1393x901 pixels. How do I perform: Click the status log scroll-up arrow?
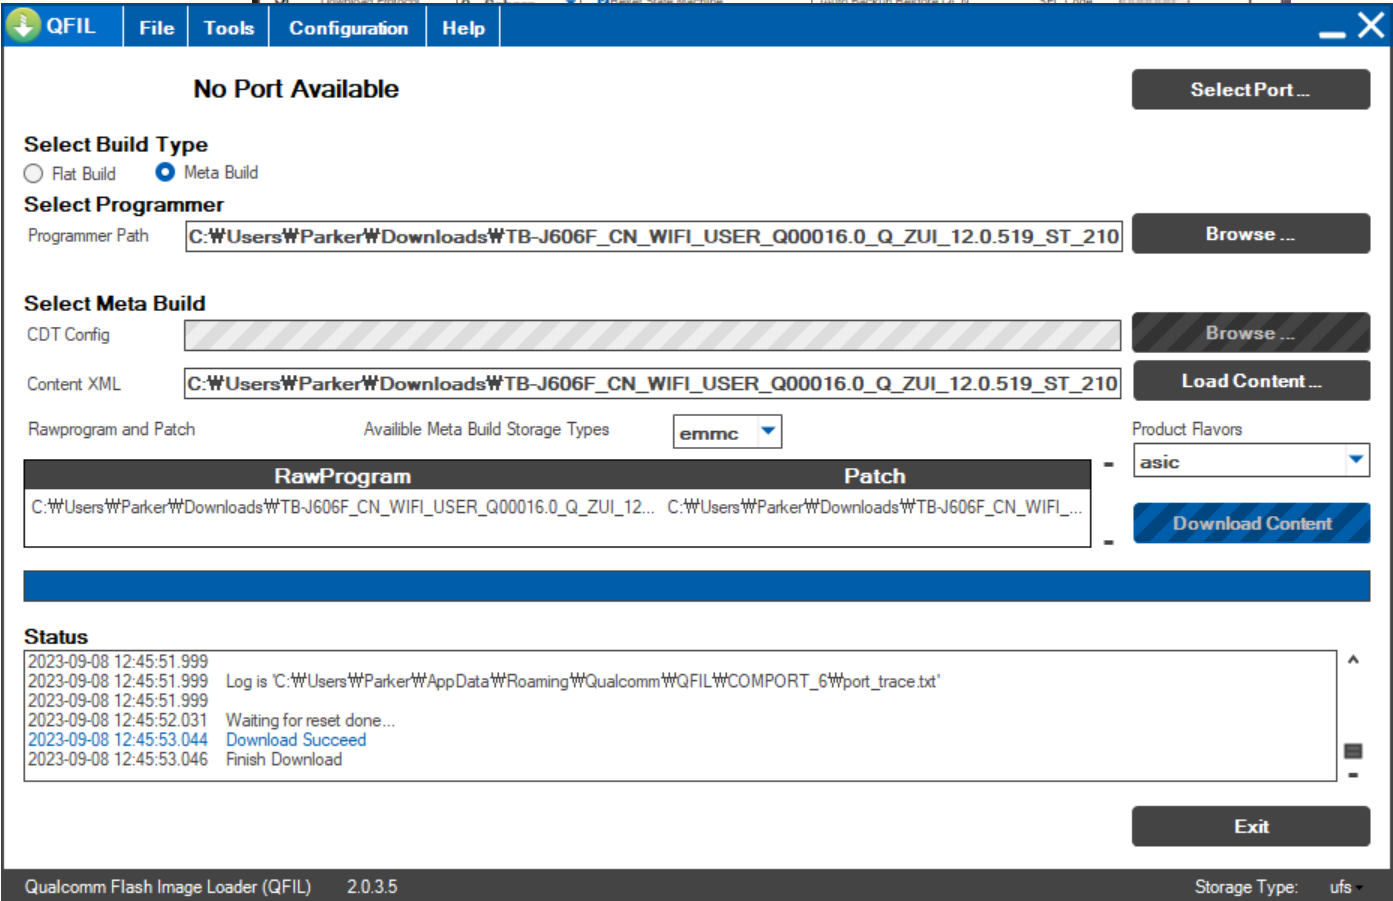(x=1353, y=660)
